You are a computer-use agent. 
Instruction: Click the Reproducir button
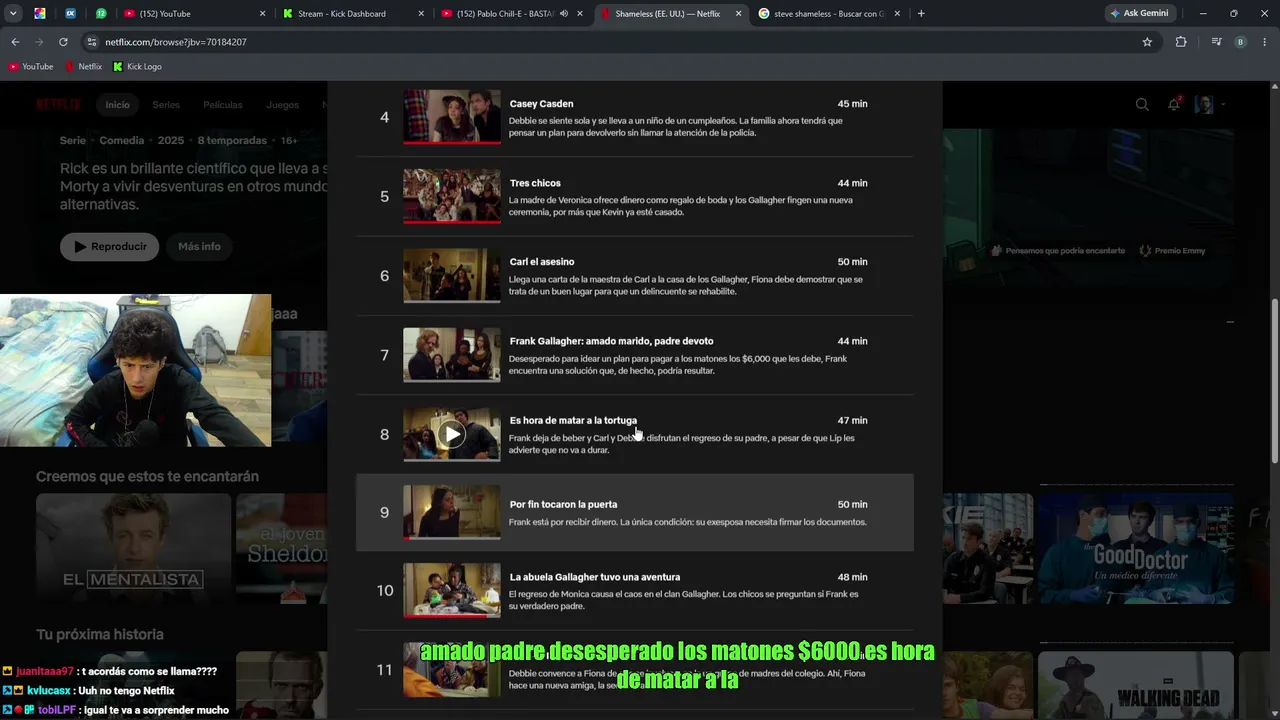[109, 247]
